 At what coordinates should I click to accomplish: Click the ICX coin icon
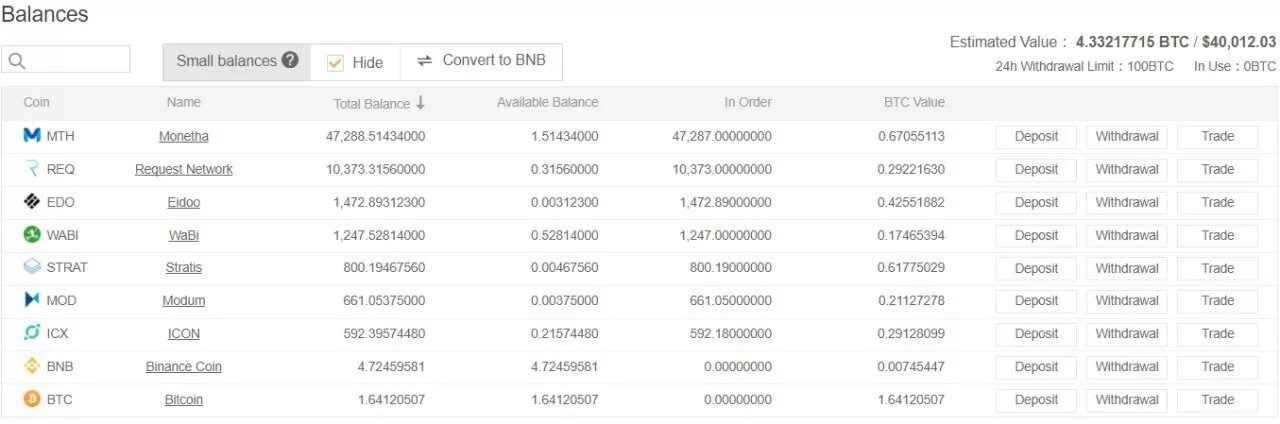pyautogui.click(x=32, y=333)
